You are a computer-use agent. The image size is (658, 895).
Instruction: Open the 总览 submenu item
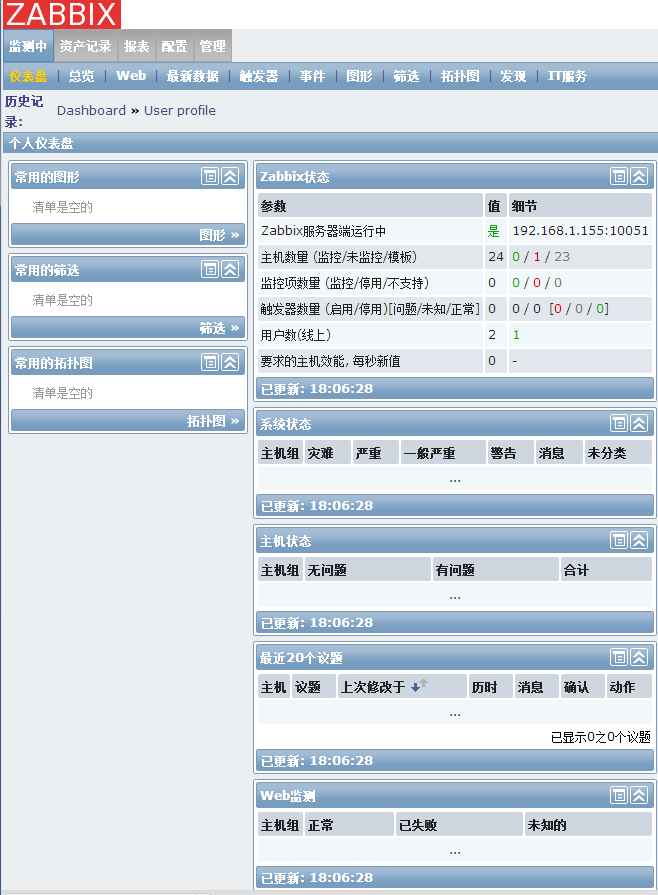pyautogui.click(x=82, y=76)
